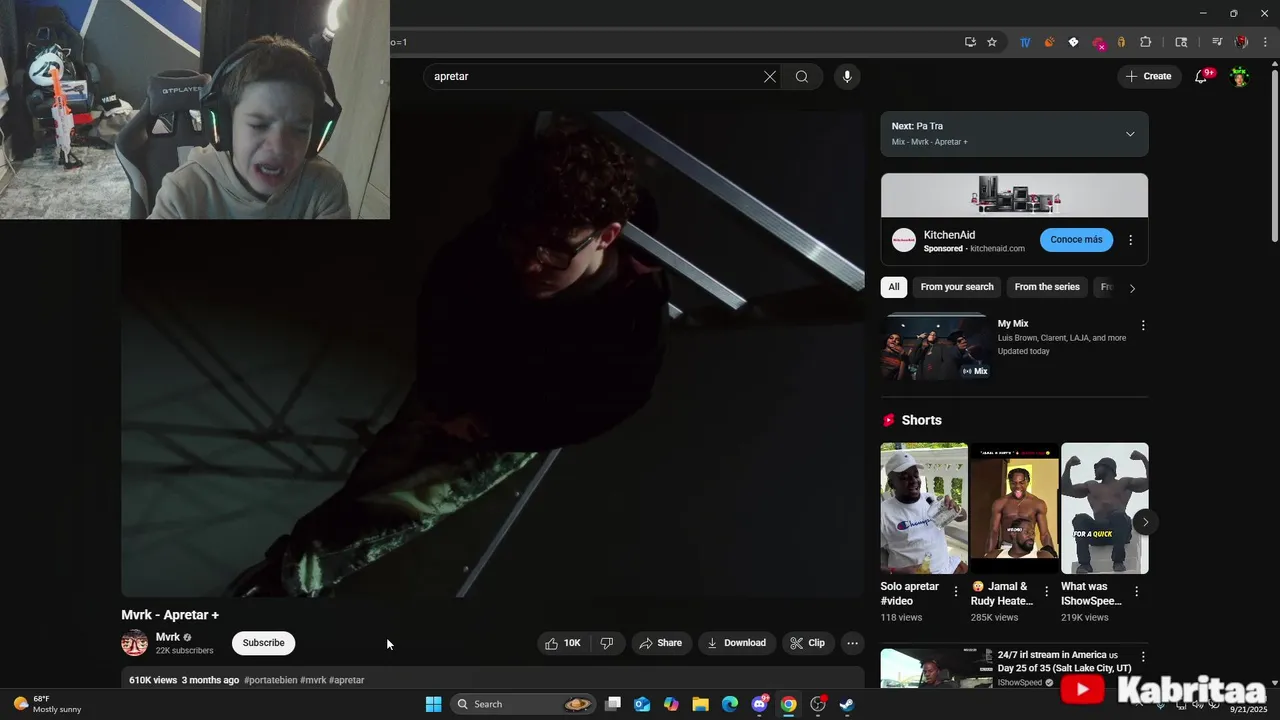Click the install app icon in address bar
Viewport: 1280px width, 720px height.
click(x=970, y=42)
